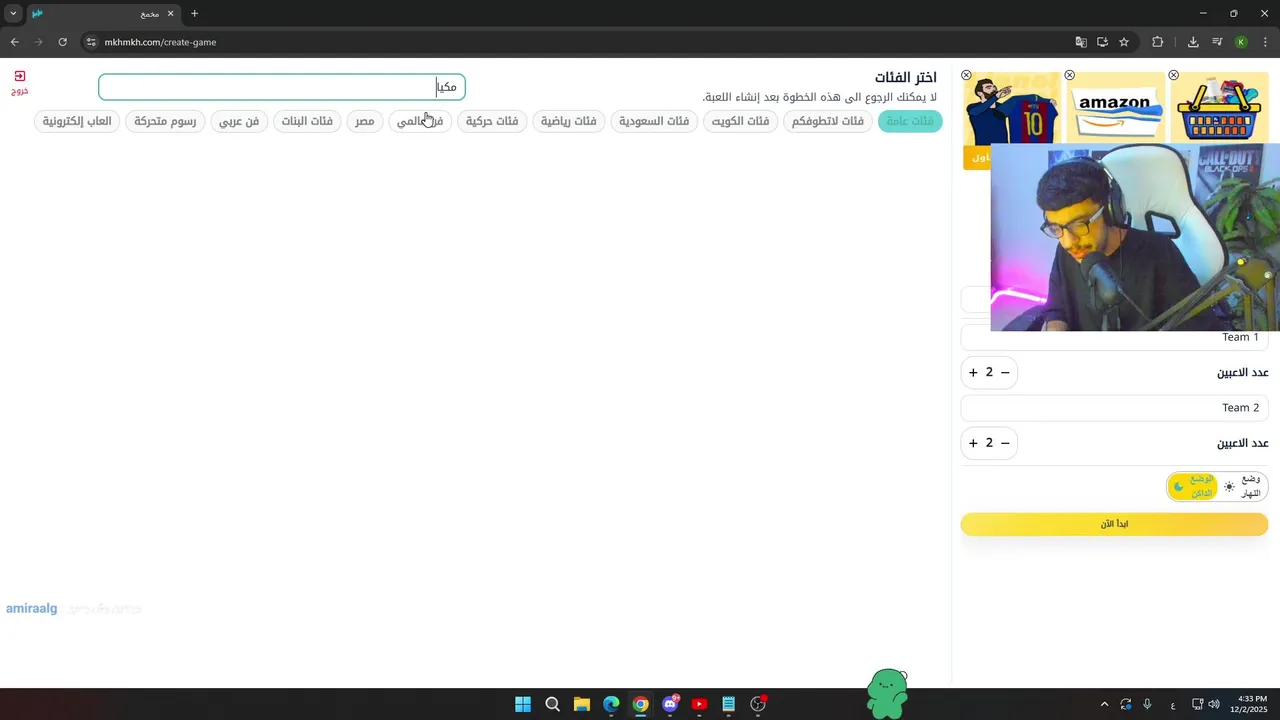Remove the shopping basket card
This screenshot has height=720, width=1280.
coord(1174,75)
